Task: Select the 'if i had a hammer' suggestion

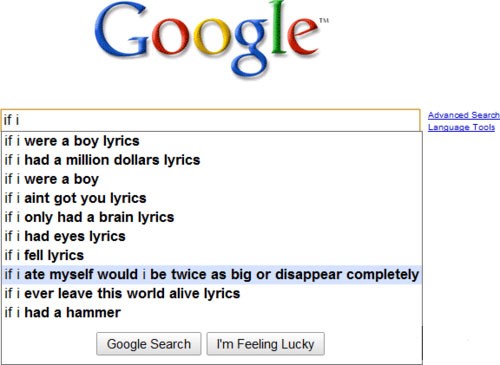Action: (212, 313)
